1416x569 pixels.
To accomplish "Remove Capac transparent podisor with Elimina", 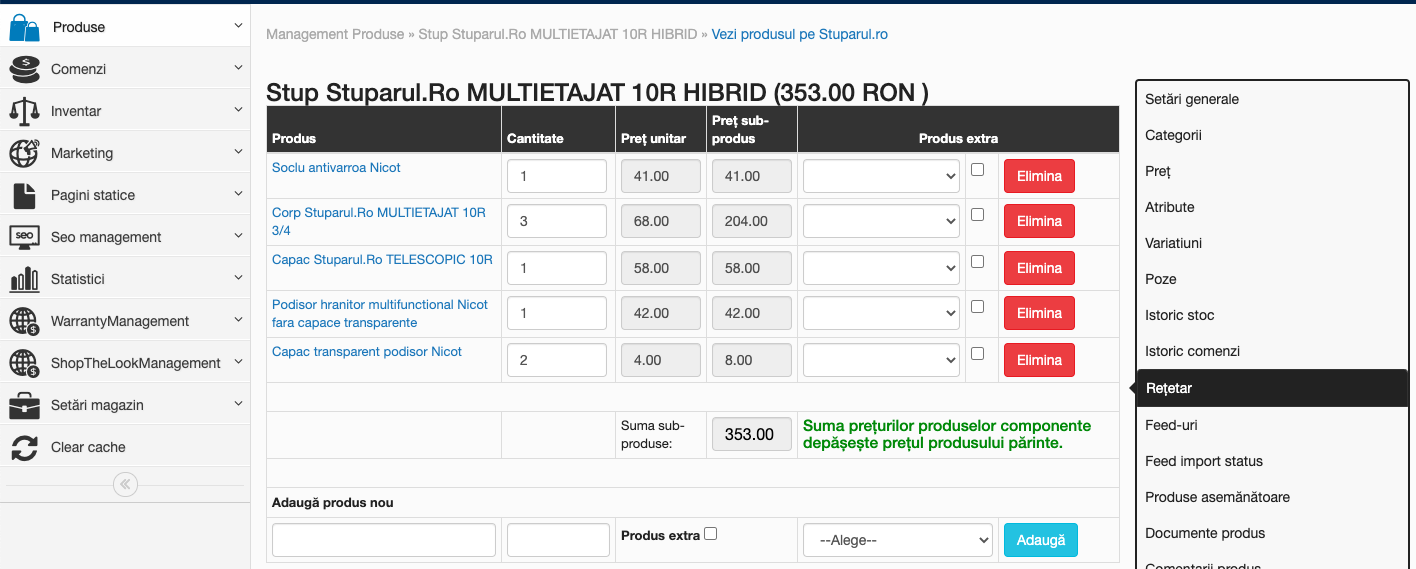I will 1039,360.
